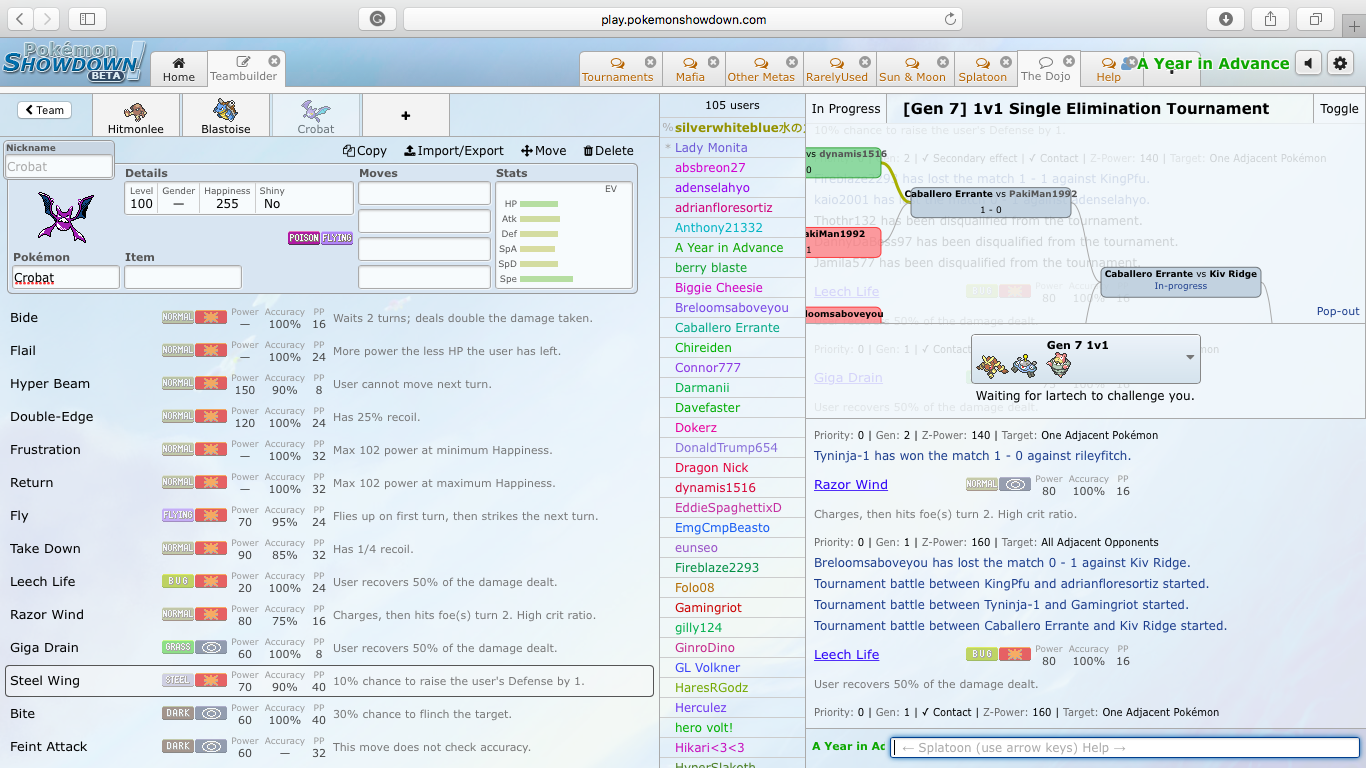Click the Pokémon Showdown logo

click(x=73, y=62)
